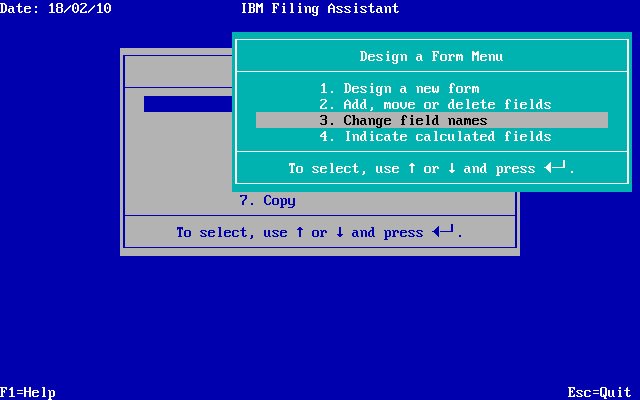Select '7. Copy' in background menu
This screenshot has height=400, width=640.
pos(267,200)
